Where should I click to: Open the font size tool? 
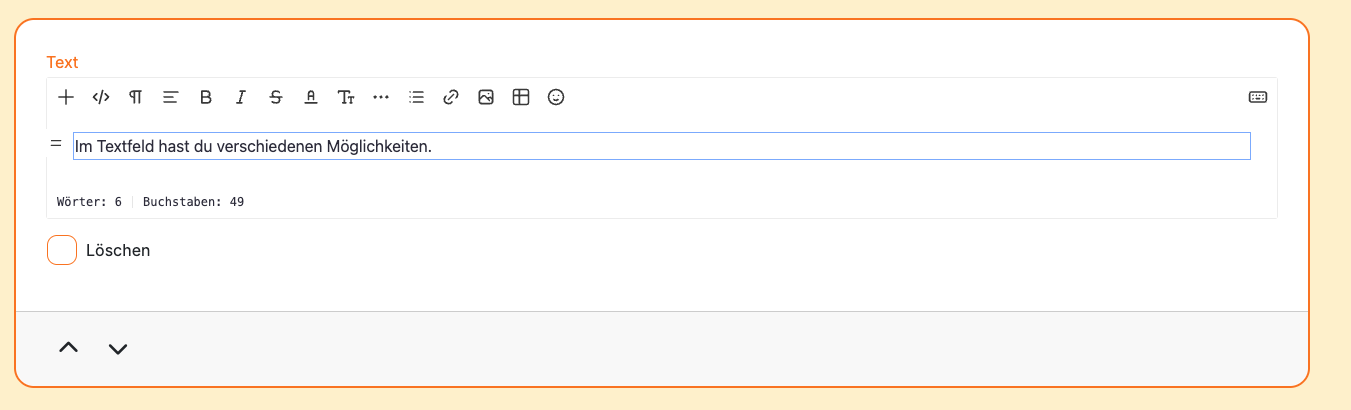(x=346, y=97)
